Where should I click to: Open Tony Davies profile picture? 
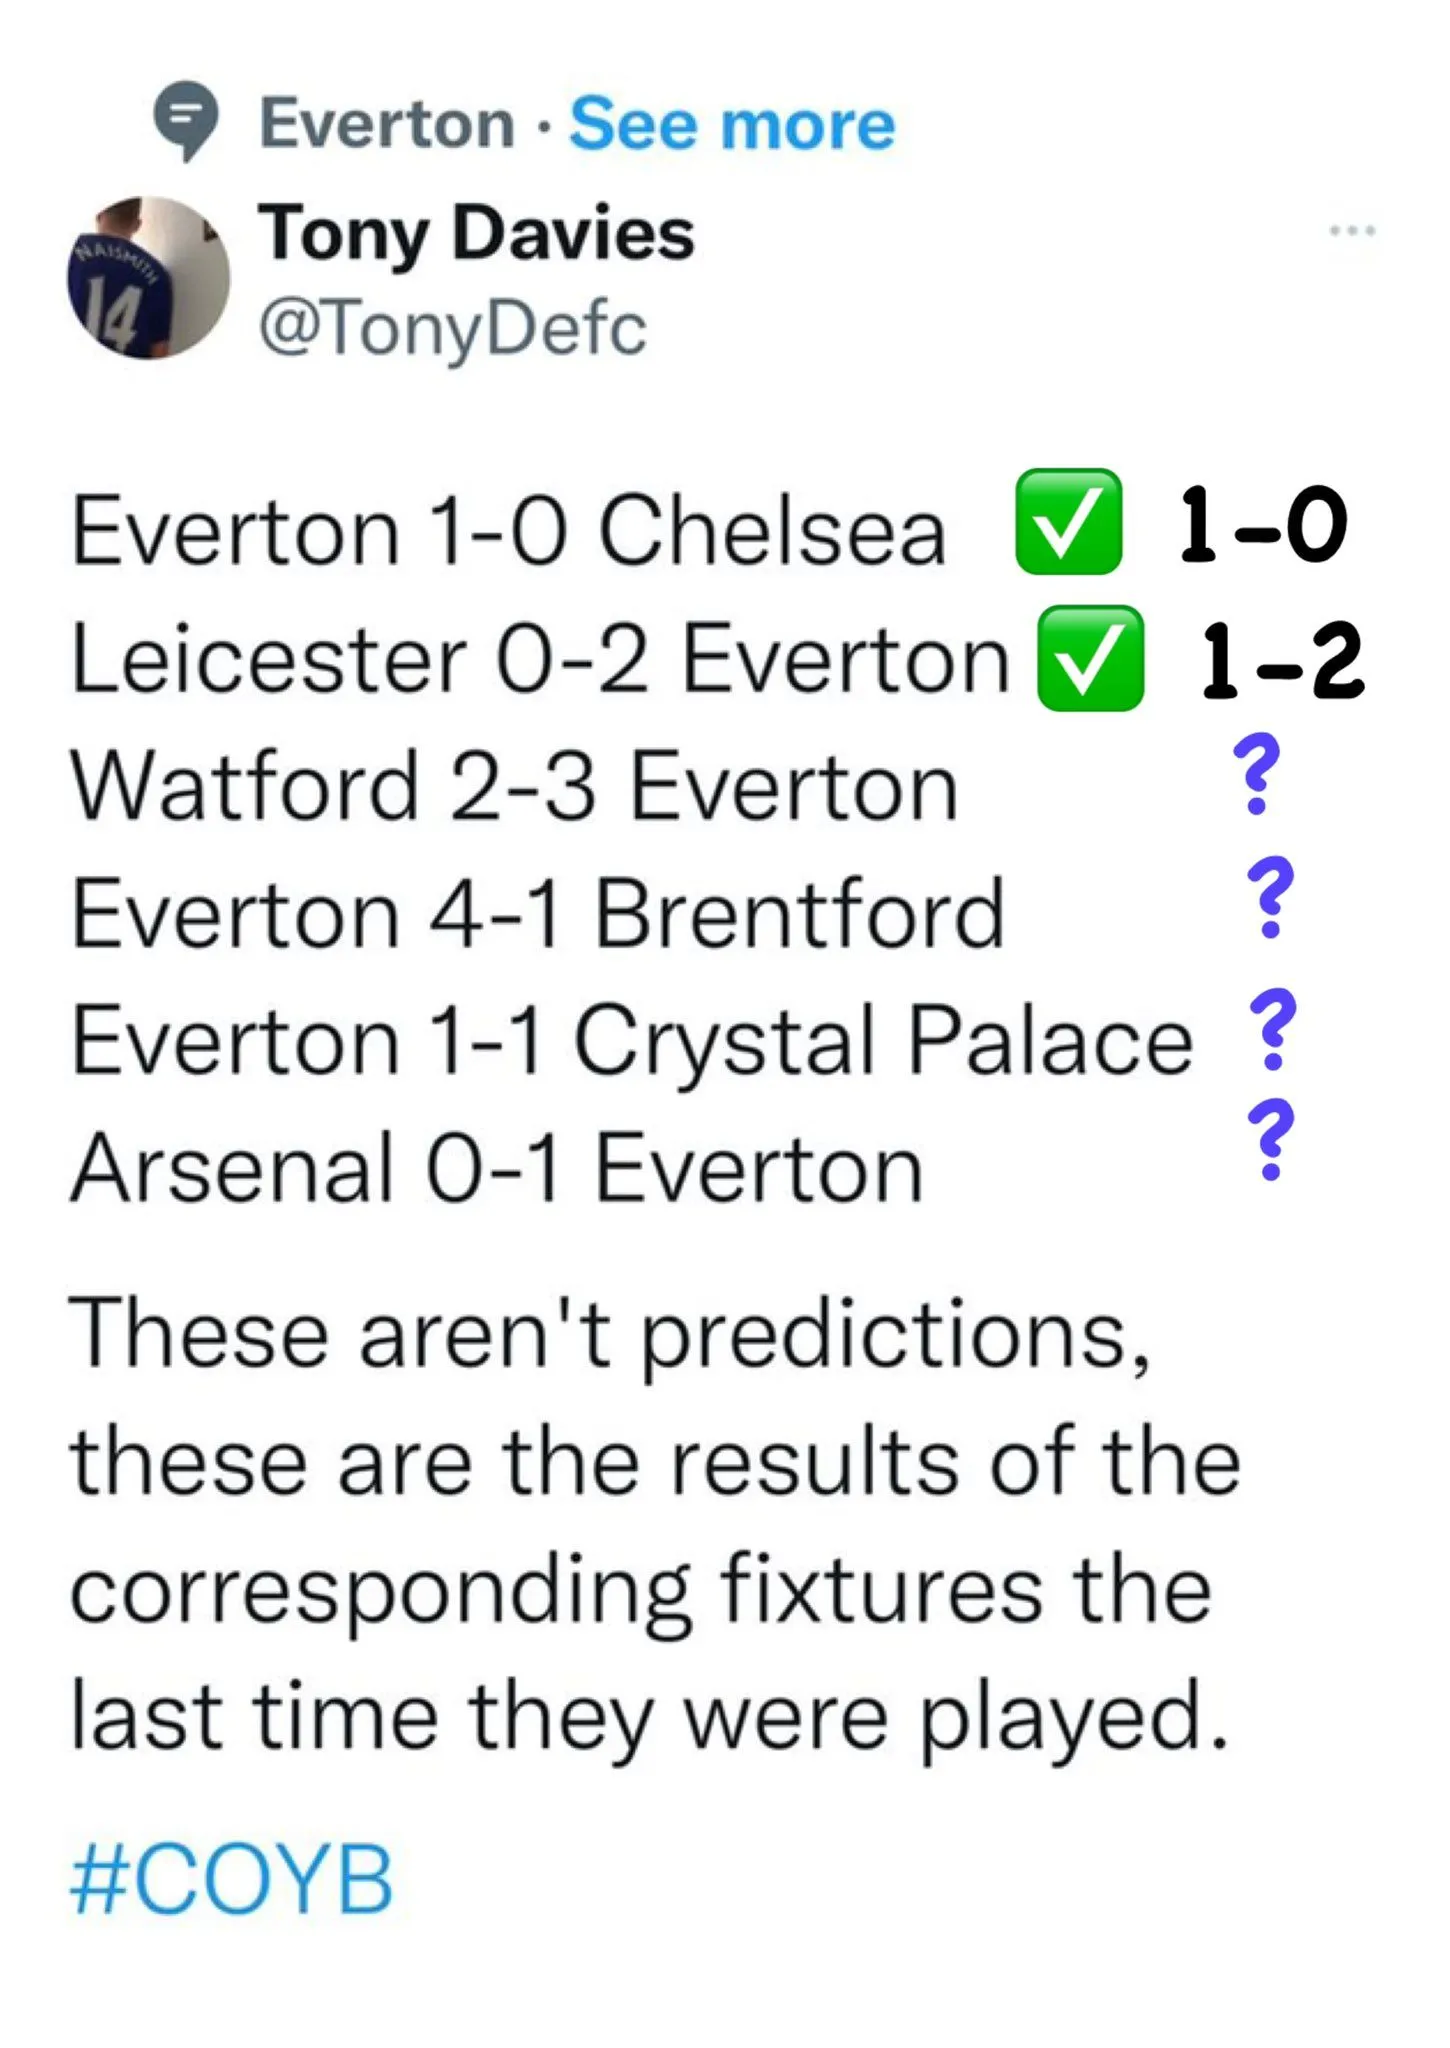(148, 278)
